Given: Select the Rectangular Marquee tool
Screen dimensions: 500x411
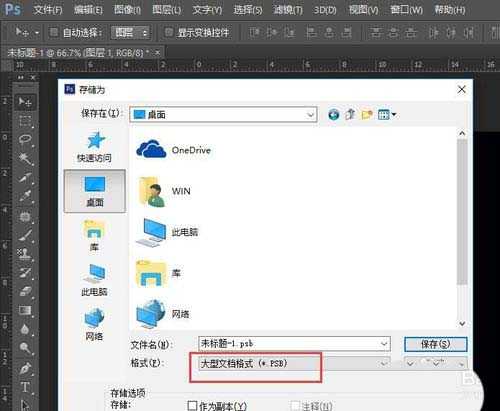Looking at the screenshot, I should 25,121.
